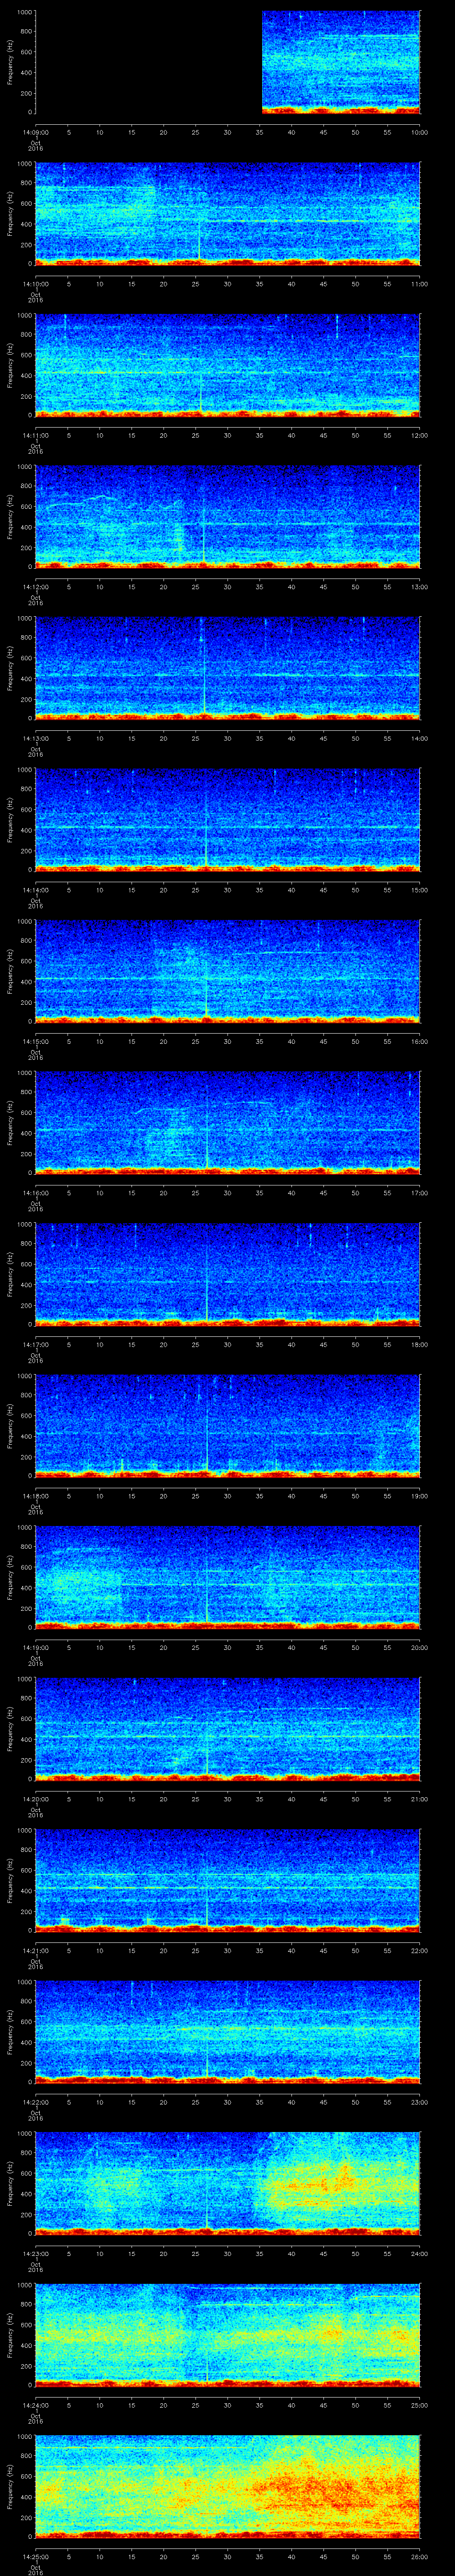Image resolution: width=455 pixels, height=2576 pixels.
Task: Click the spectrogram panel starting at 14:23:00
Action: point(227,2184)
